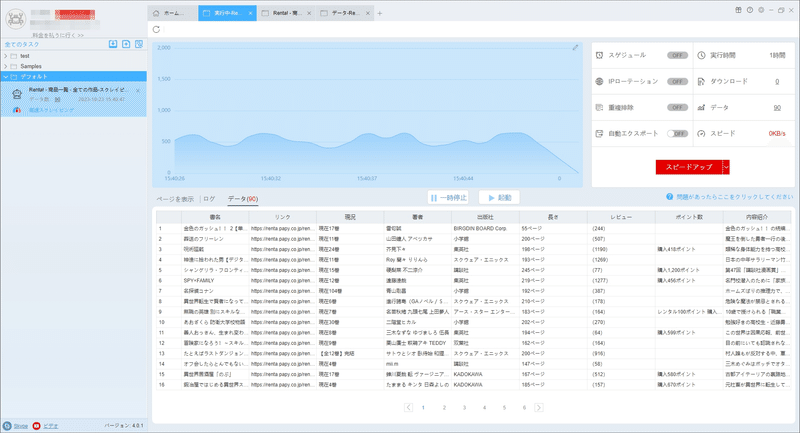
Task: Toggle the IPローテーション OFF switch
Action: pyautogui.click(x=677, y=82)
